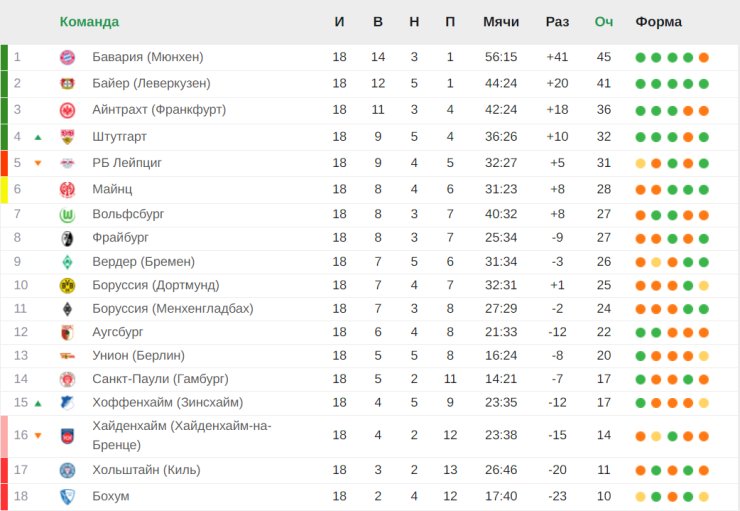Click the green up arrow beside Stuttgart
740x511 pixels.
point(38,137)
